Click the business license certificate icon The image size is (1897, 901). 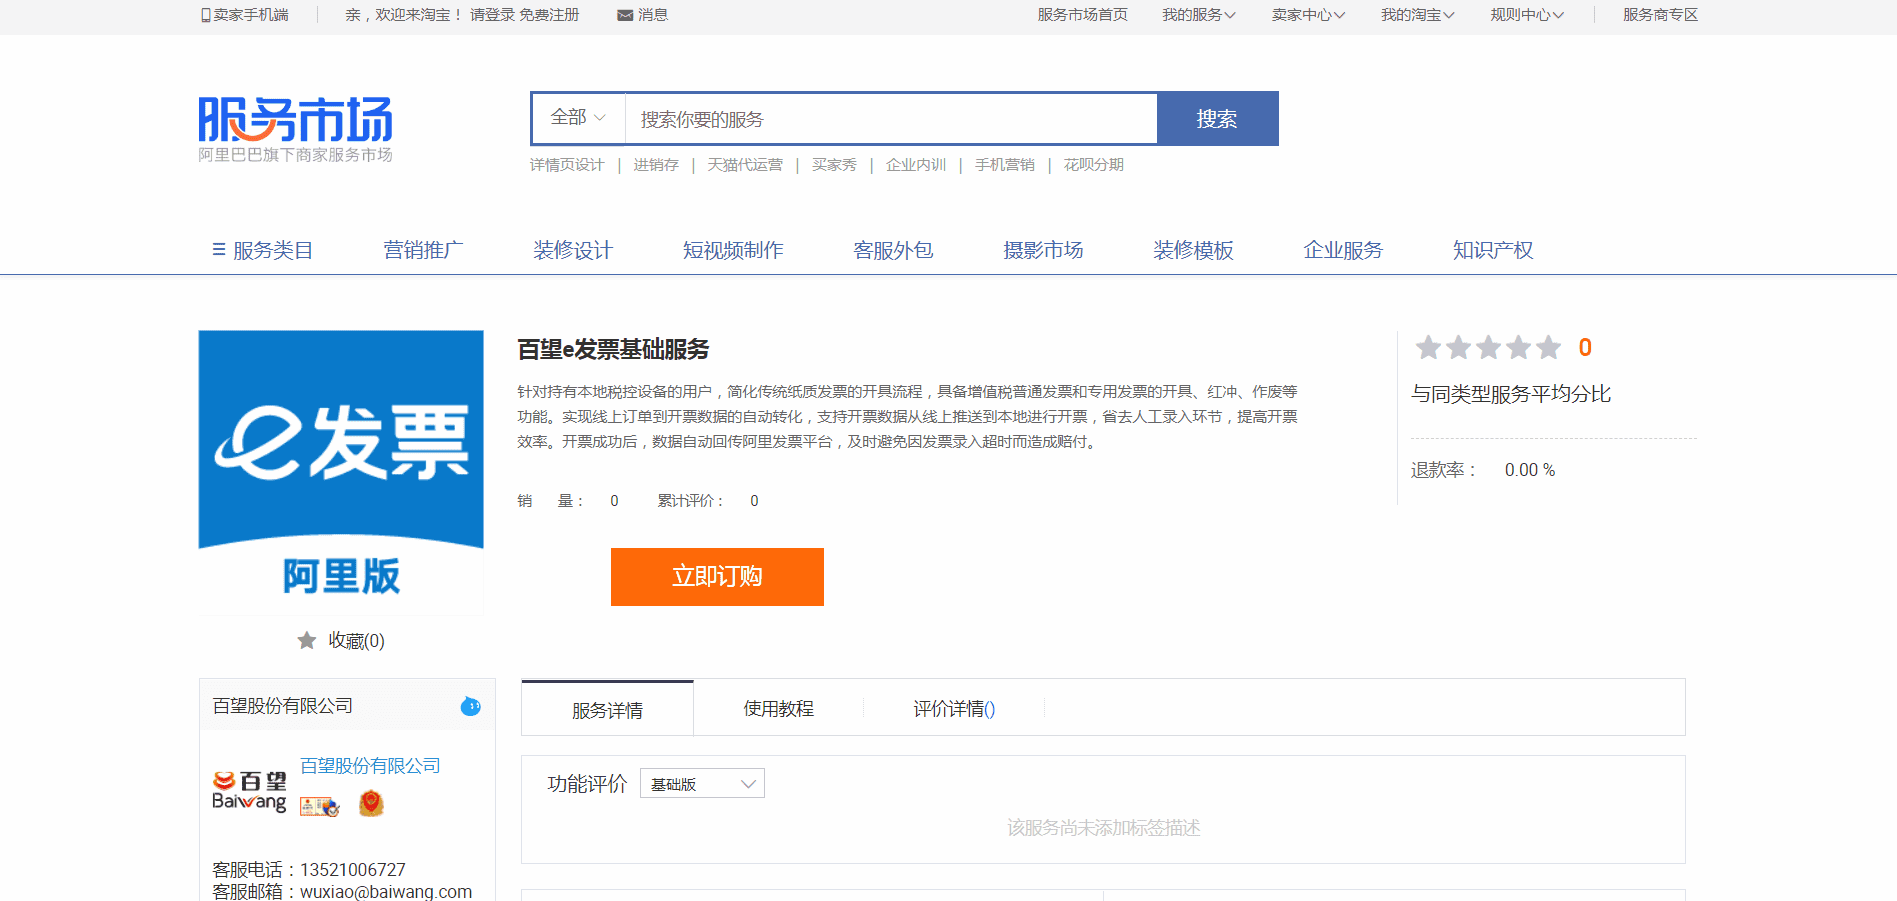click(x=320, y=806)
